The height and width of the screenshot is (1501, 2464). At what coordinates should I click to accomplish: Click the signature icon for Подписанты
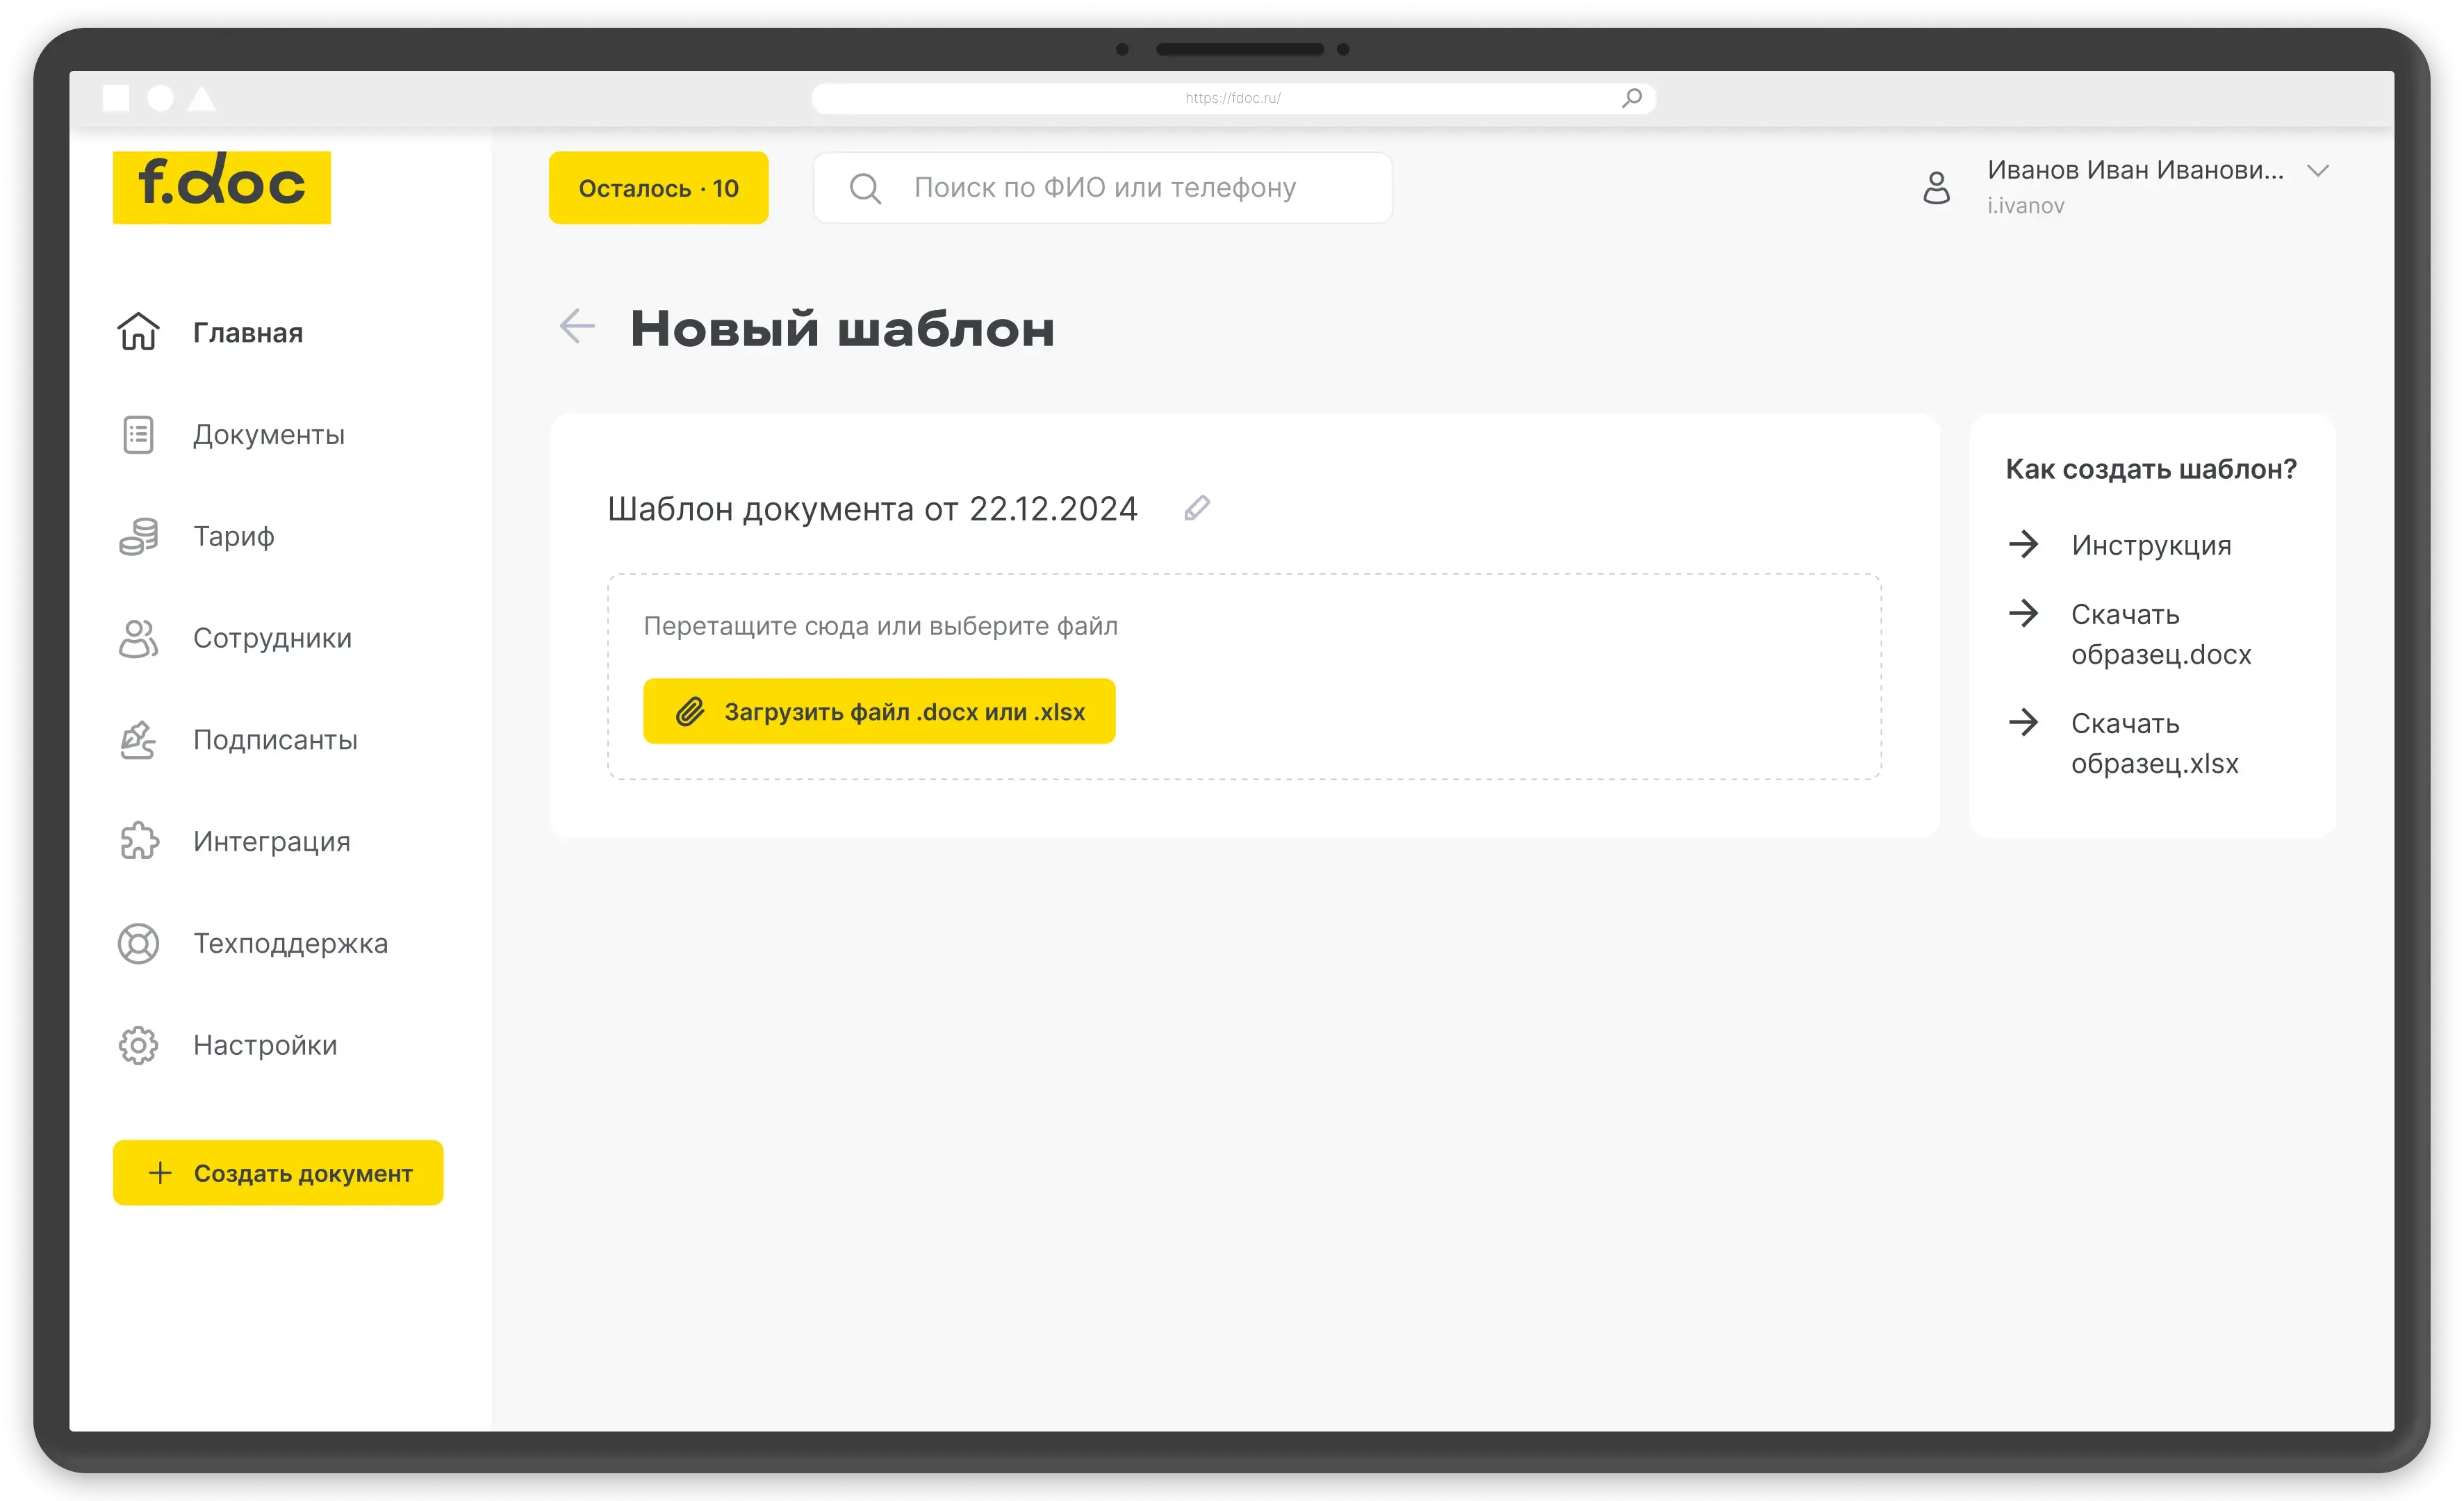click(138, 740)
